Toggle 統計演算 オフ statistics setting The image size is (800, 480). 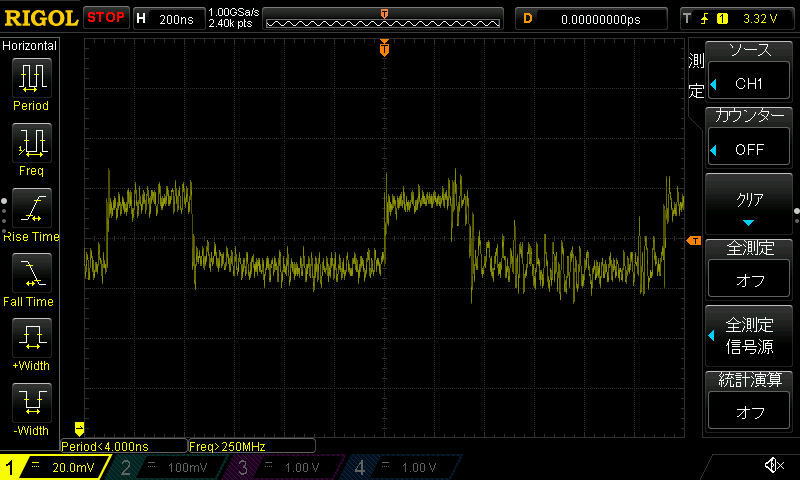pos(748,400)
